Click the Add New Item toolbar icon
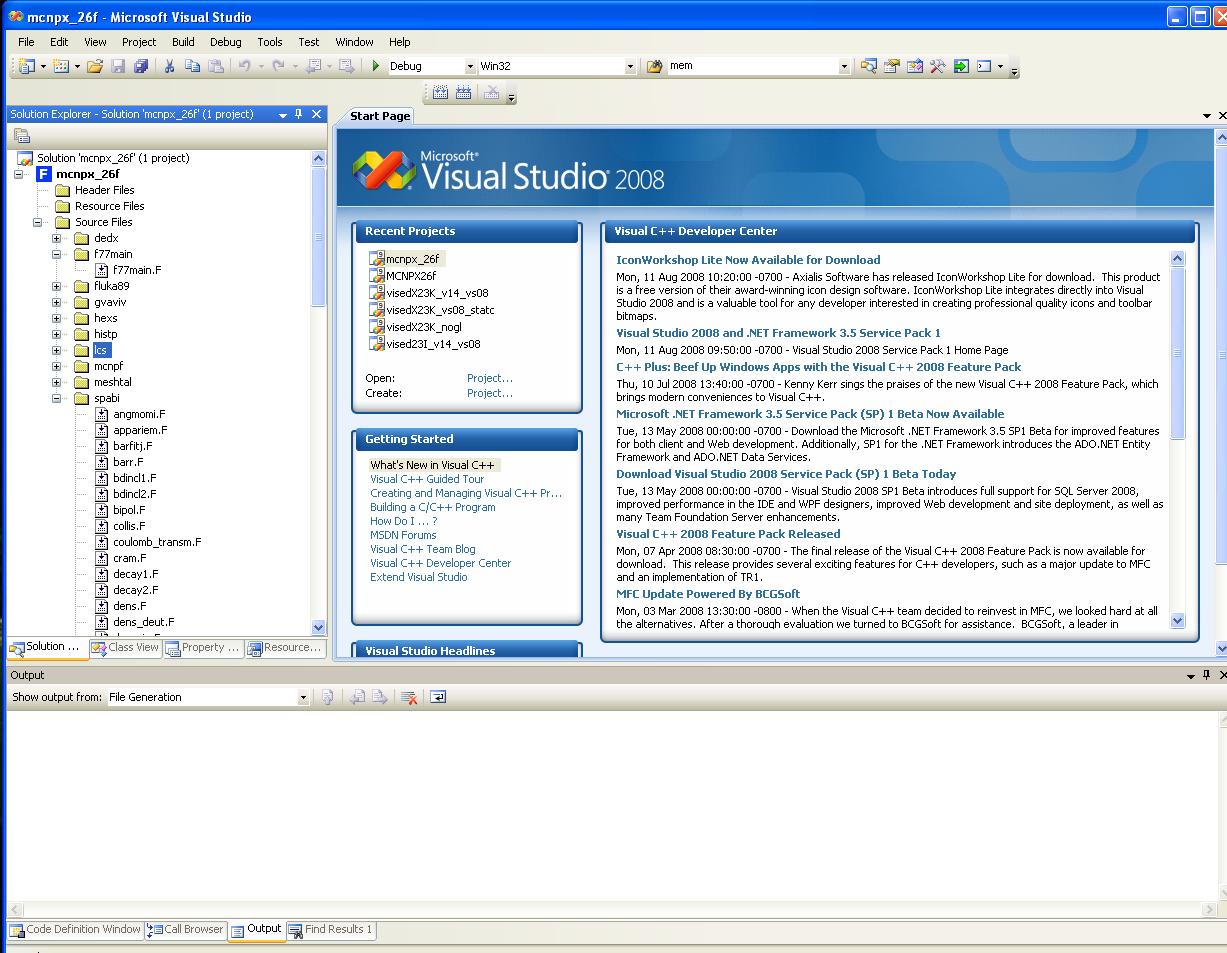This screenshot has width=1227, height=953. [60, 66]
